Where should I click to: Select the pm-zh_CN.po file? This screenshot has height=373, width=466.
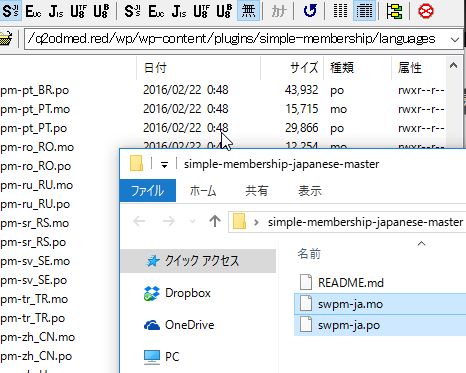[36, 356]
